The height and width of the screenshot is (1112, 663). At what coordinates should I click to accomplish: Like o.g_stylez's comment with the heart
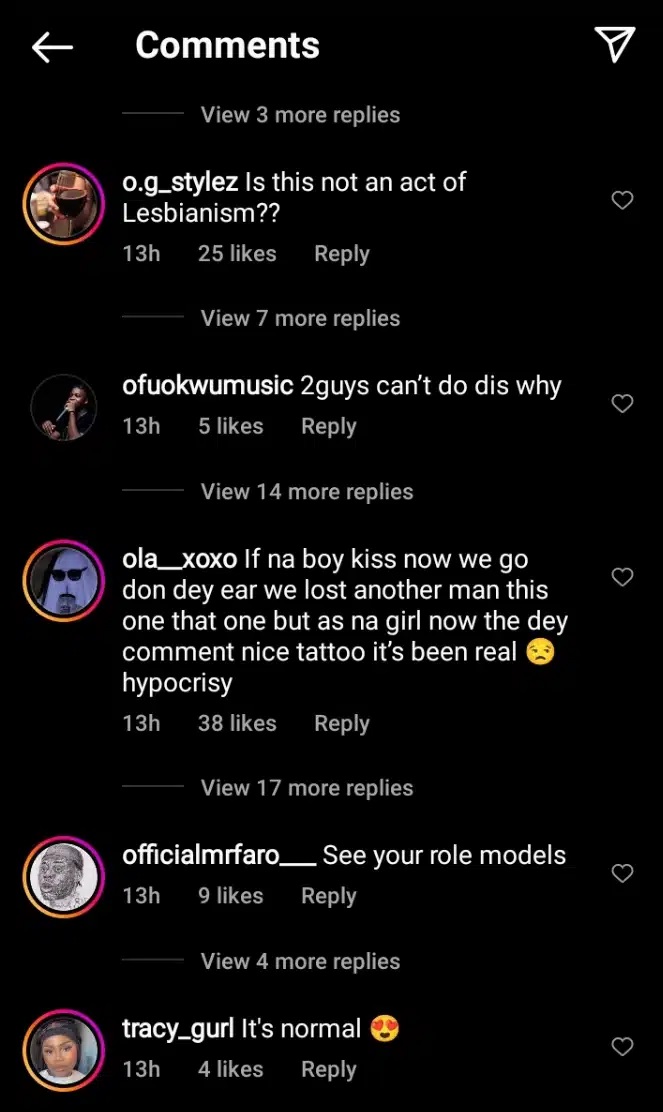pos(622,201)
